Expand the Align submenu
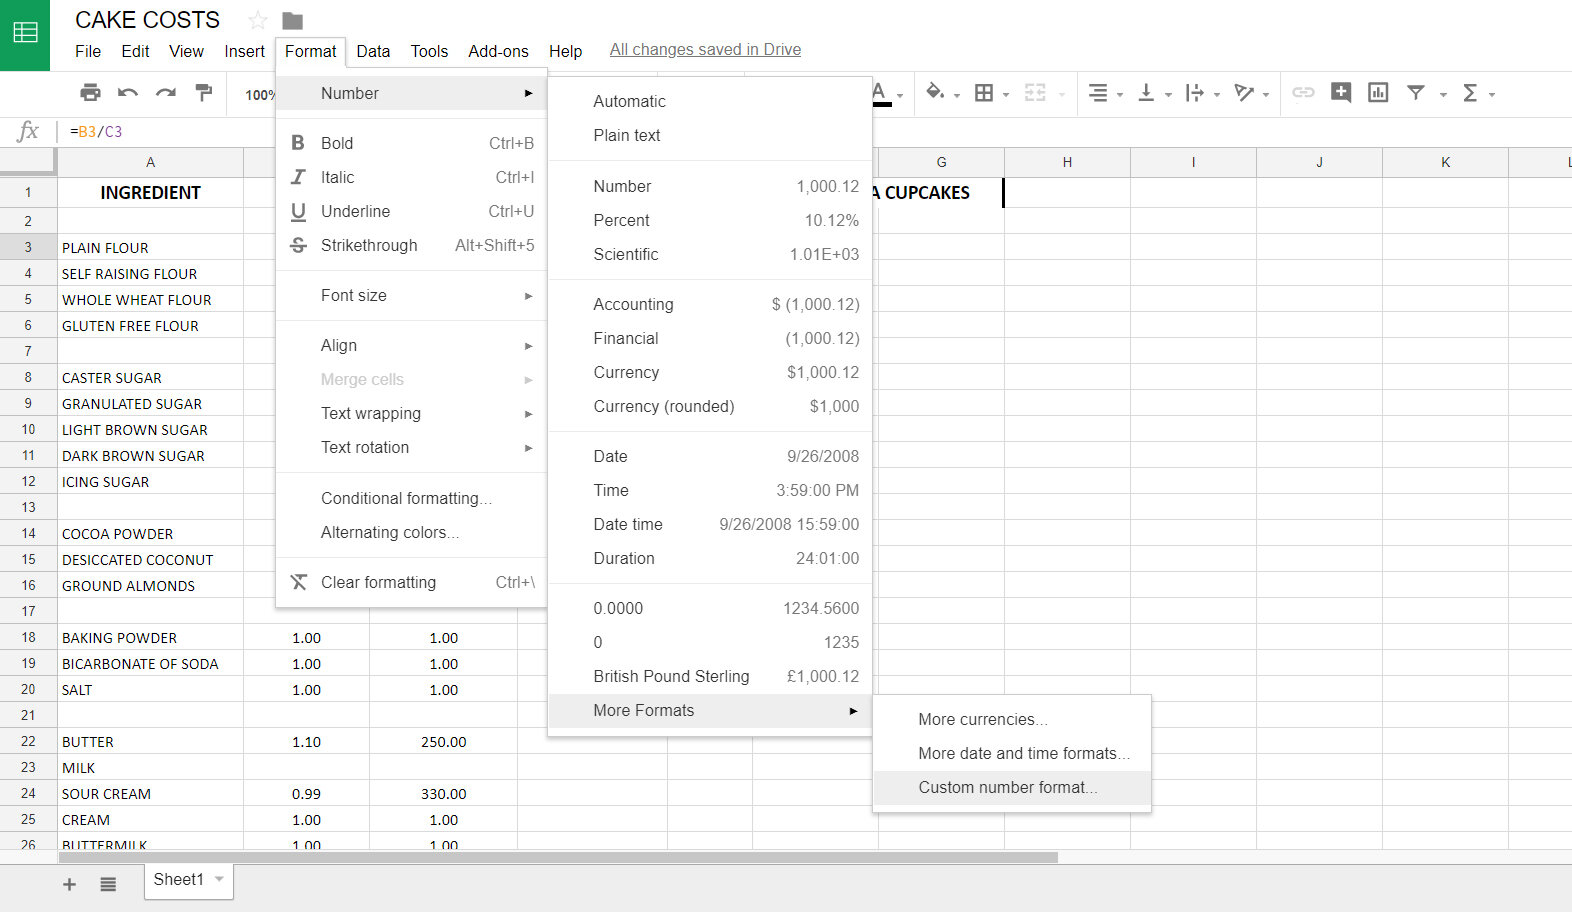This screenshot has height=912, width=1572. [411, 346]
